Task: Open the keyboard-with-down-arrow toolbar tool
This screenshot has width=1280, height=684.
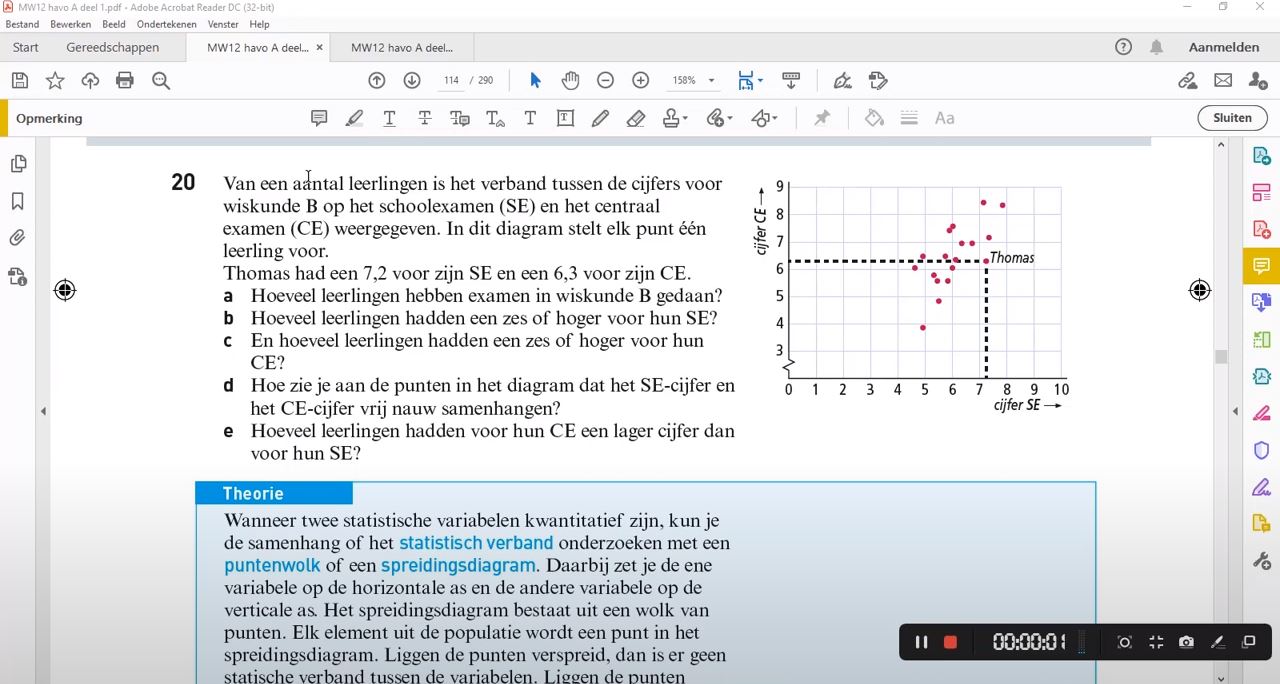Action: [791, 81]
